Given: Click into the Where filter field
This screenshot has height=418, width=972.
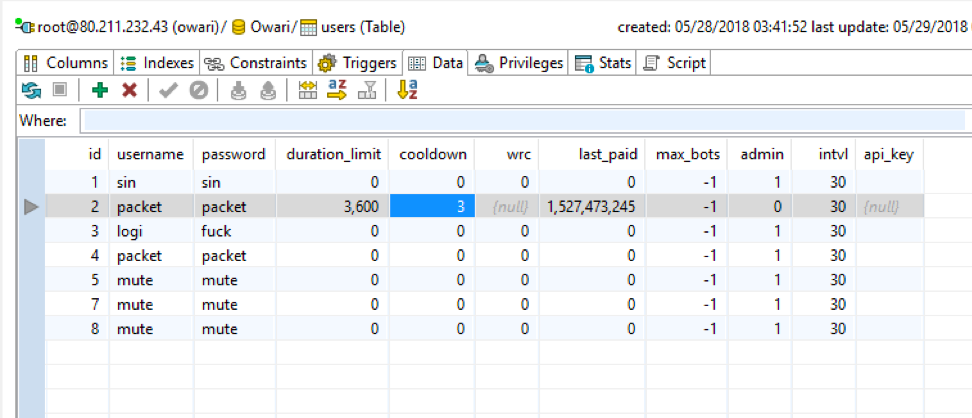Looking at the screenshot, I should (522, 121).
